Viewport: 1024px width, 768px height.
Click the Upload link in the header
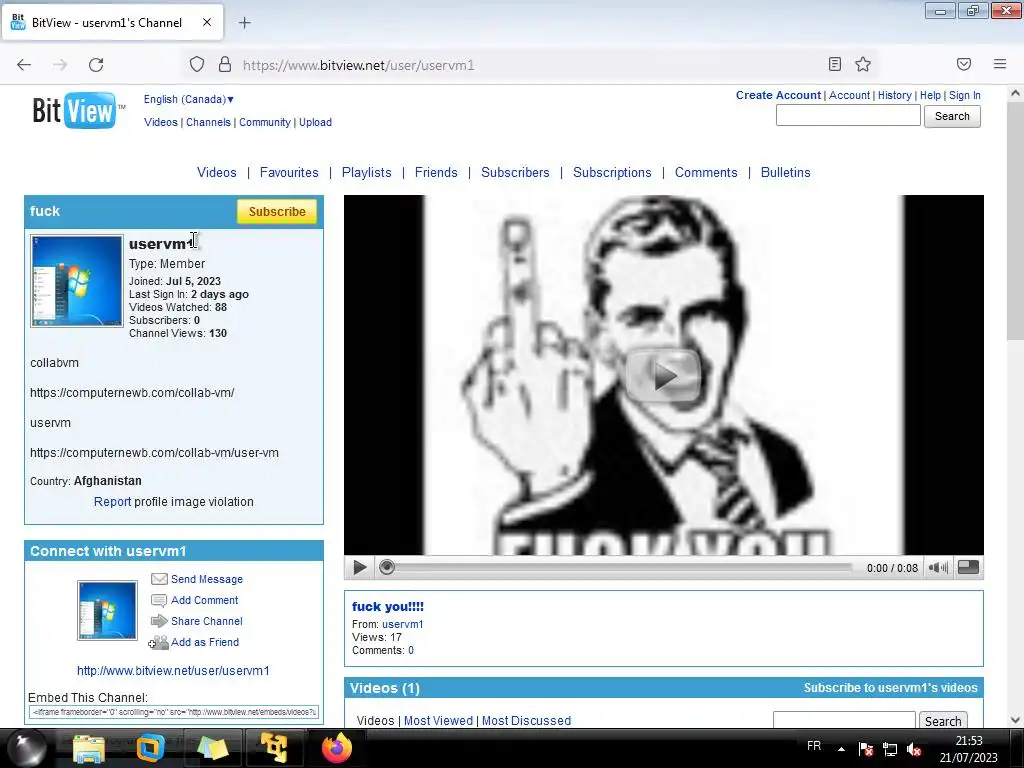pos(315,122)
